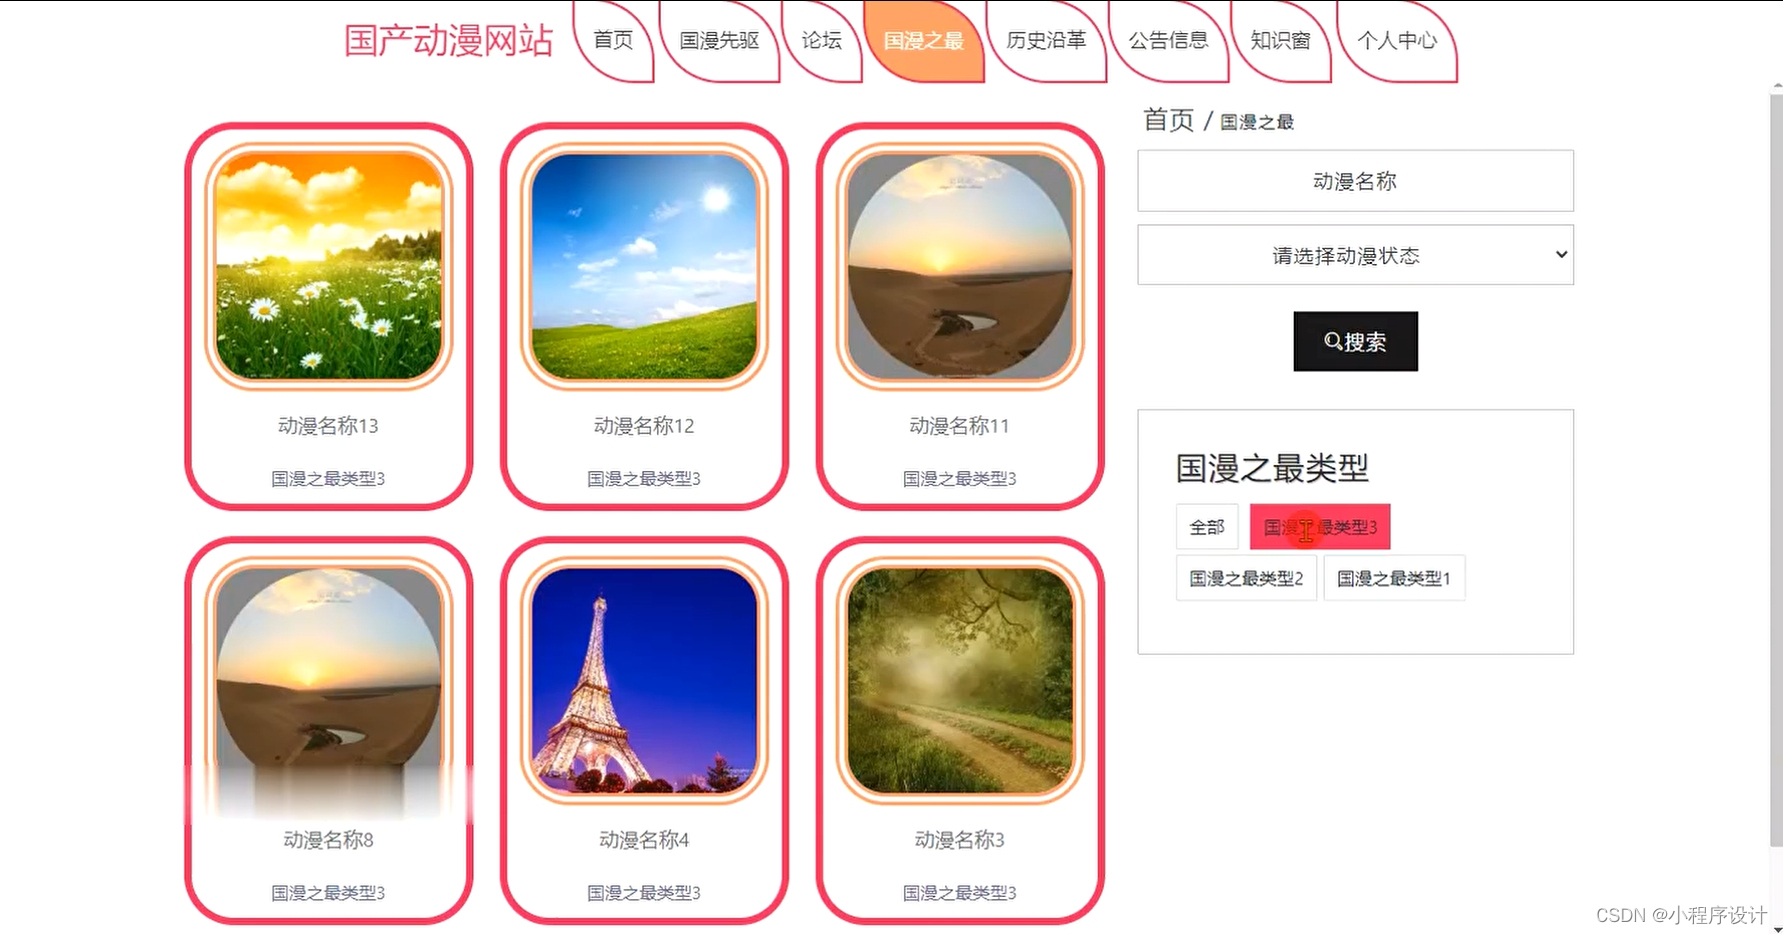Viewport: 1783px width, 934px height.
Task: Select the 国漫之最类型2 filter
Action: 1246,578
